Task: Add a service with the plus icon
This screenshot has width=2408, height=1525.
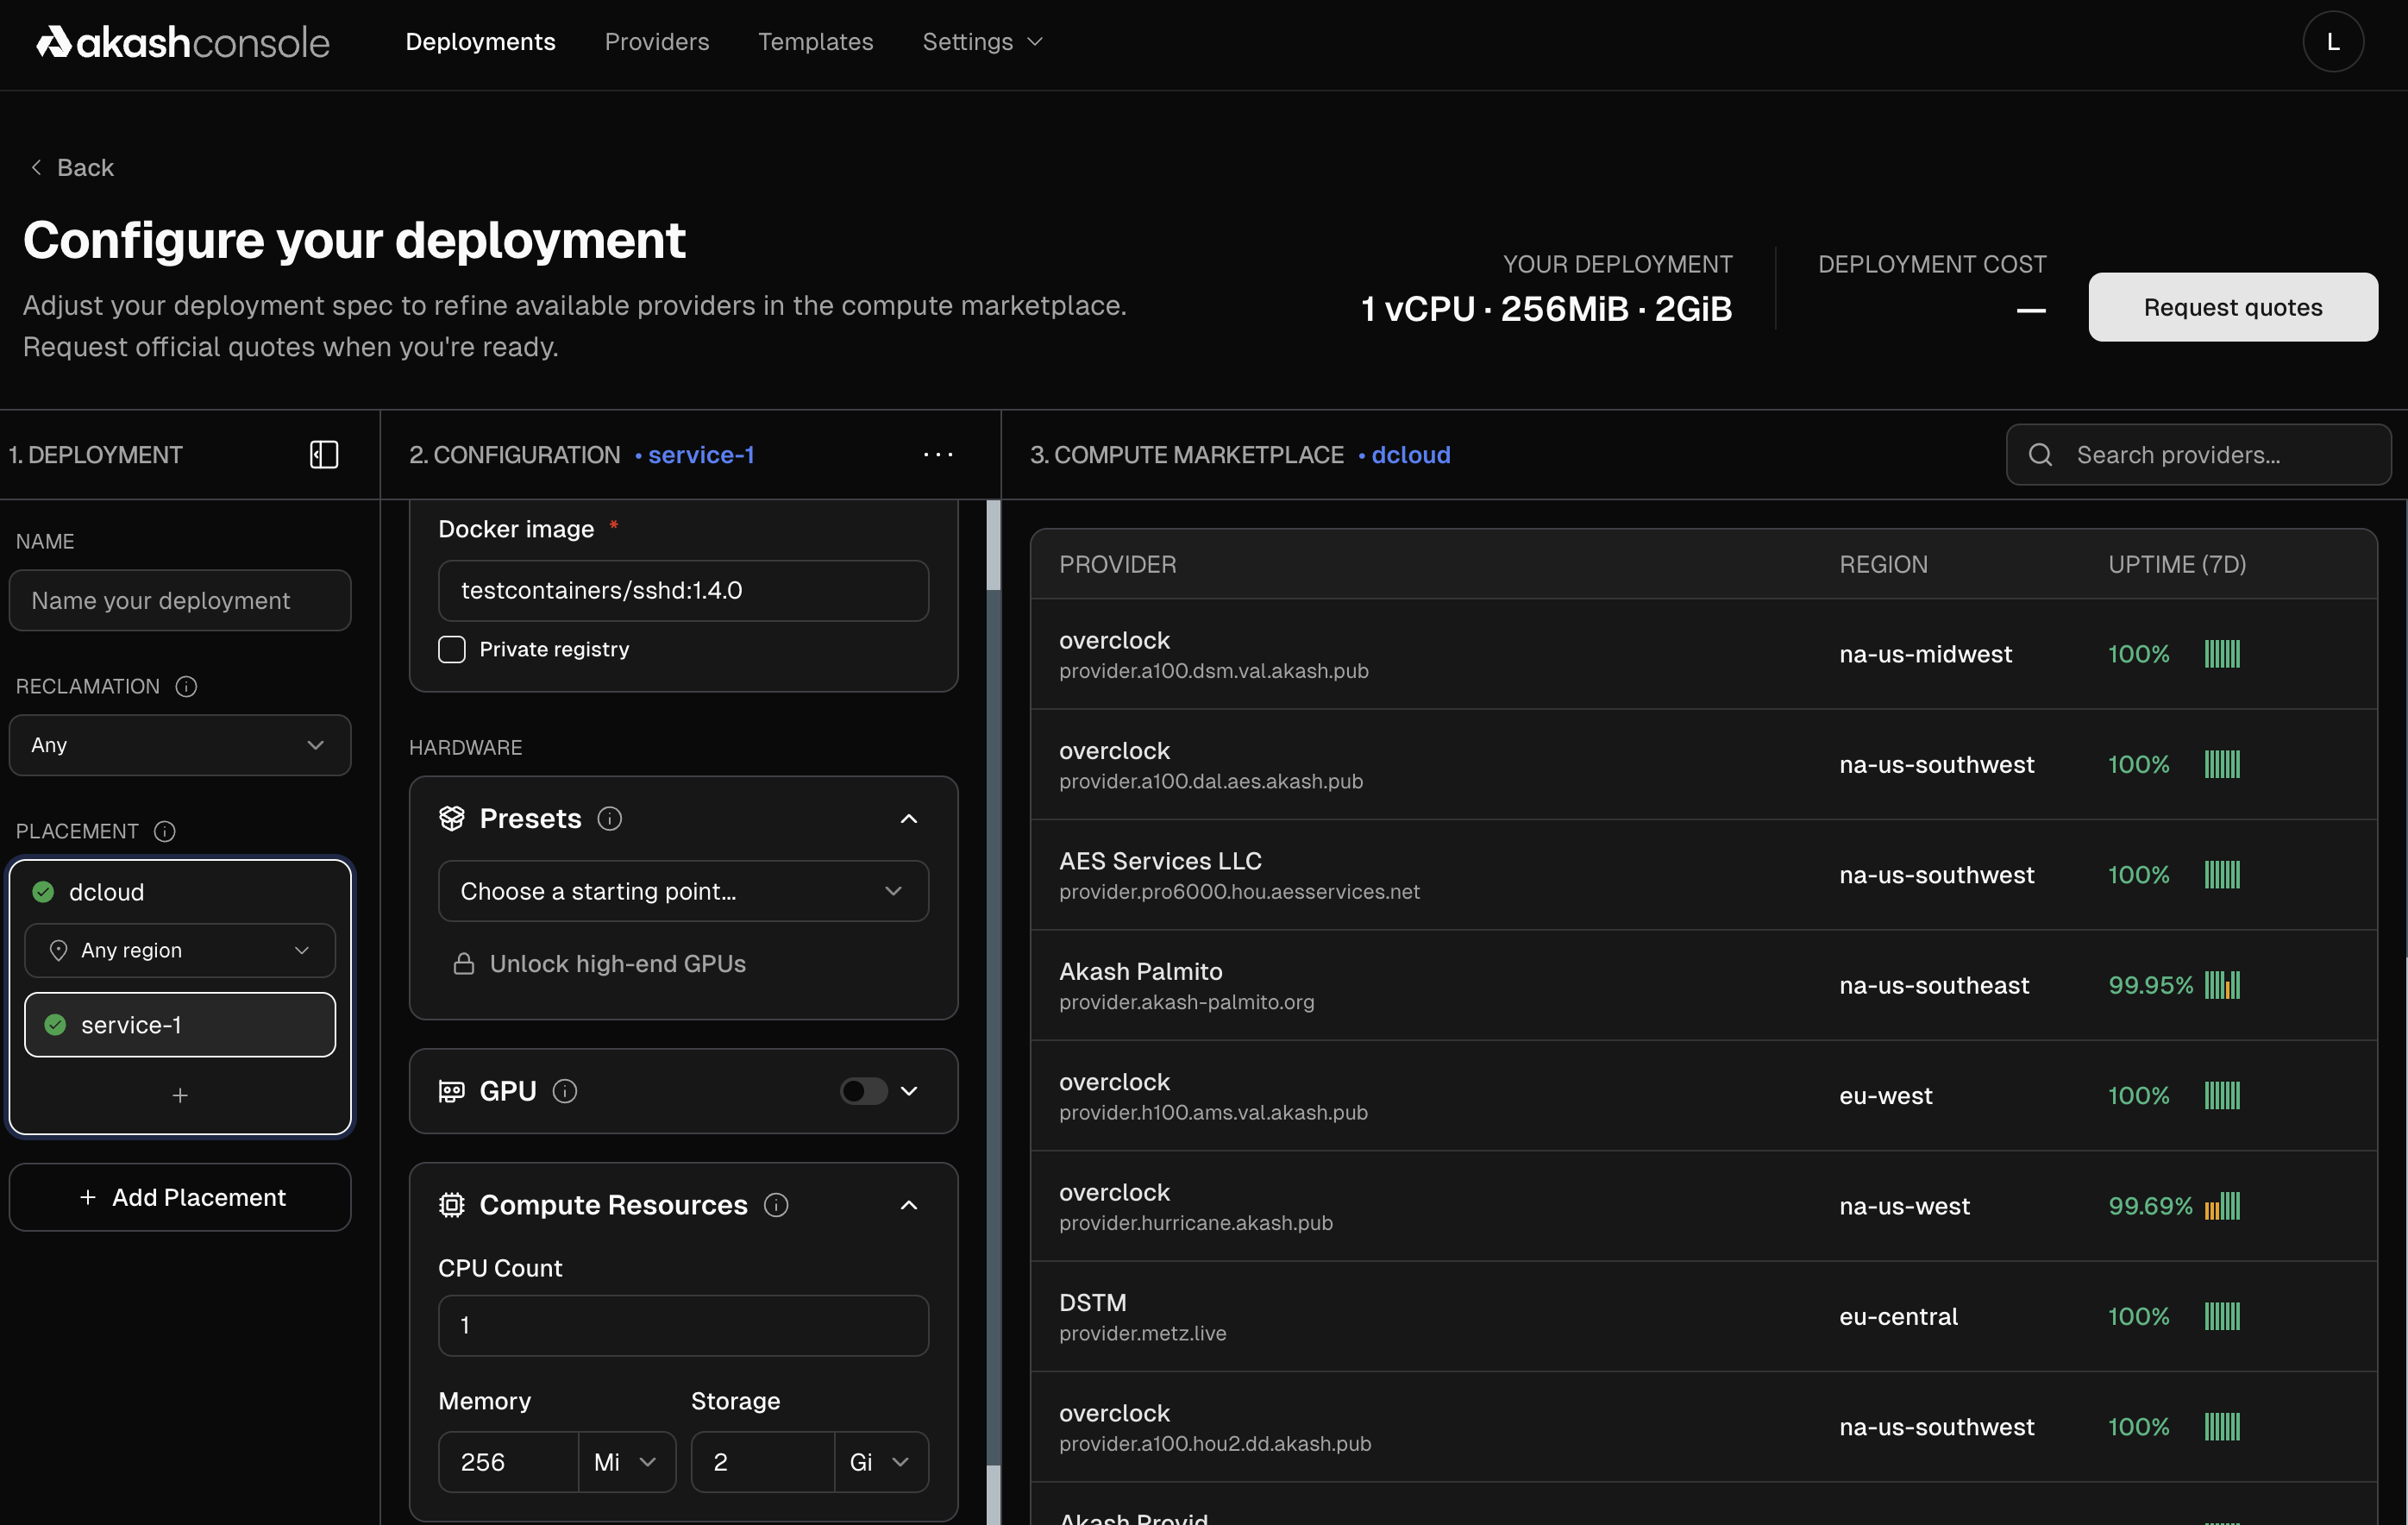Action: (x=180, y=1096)
